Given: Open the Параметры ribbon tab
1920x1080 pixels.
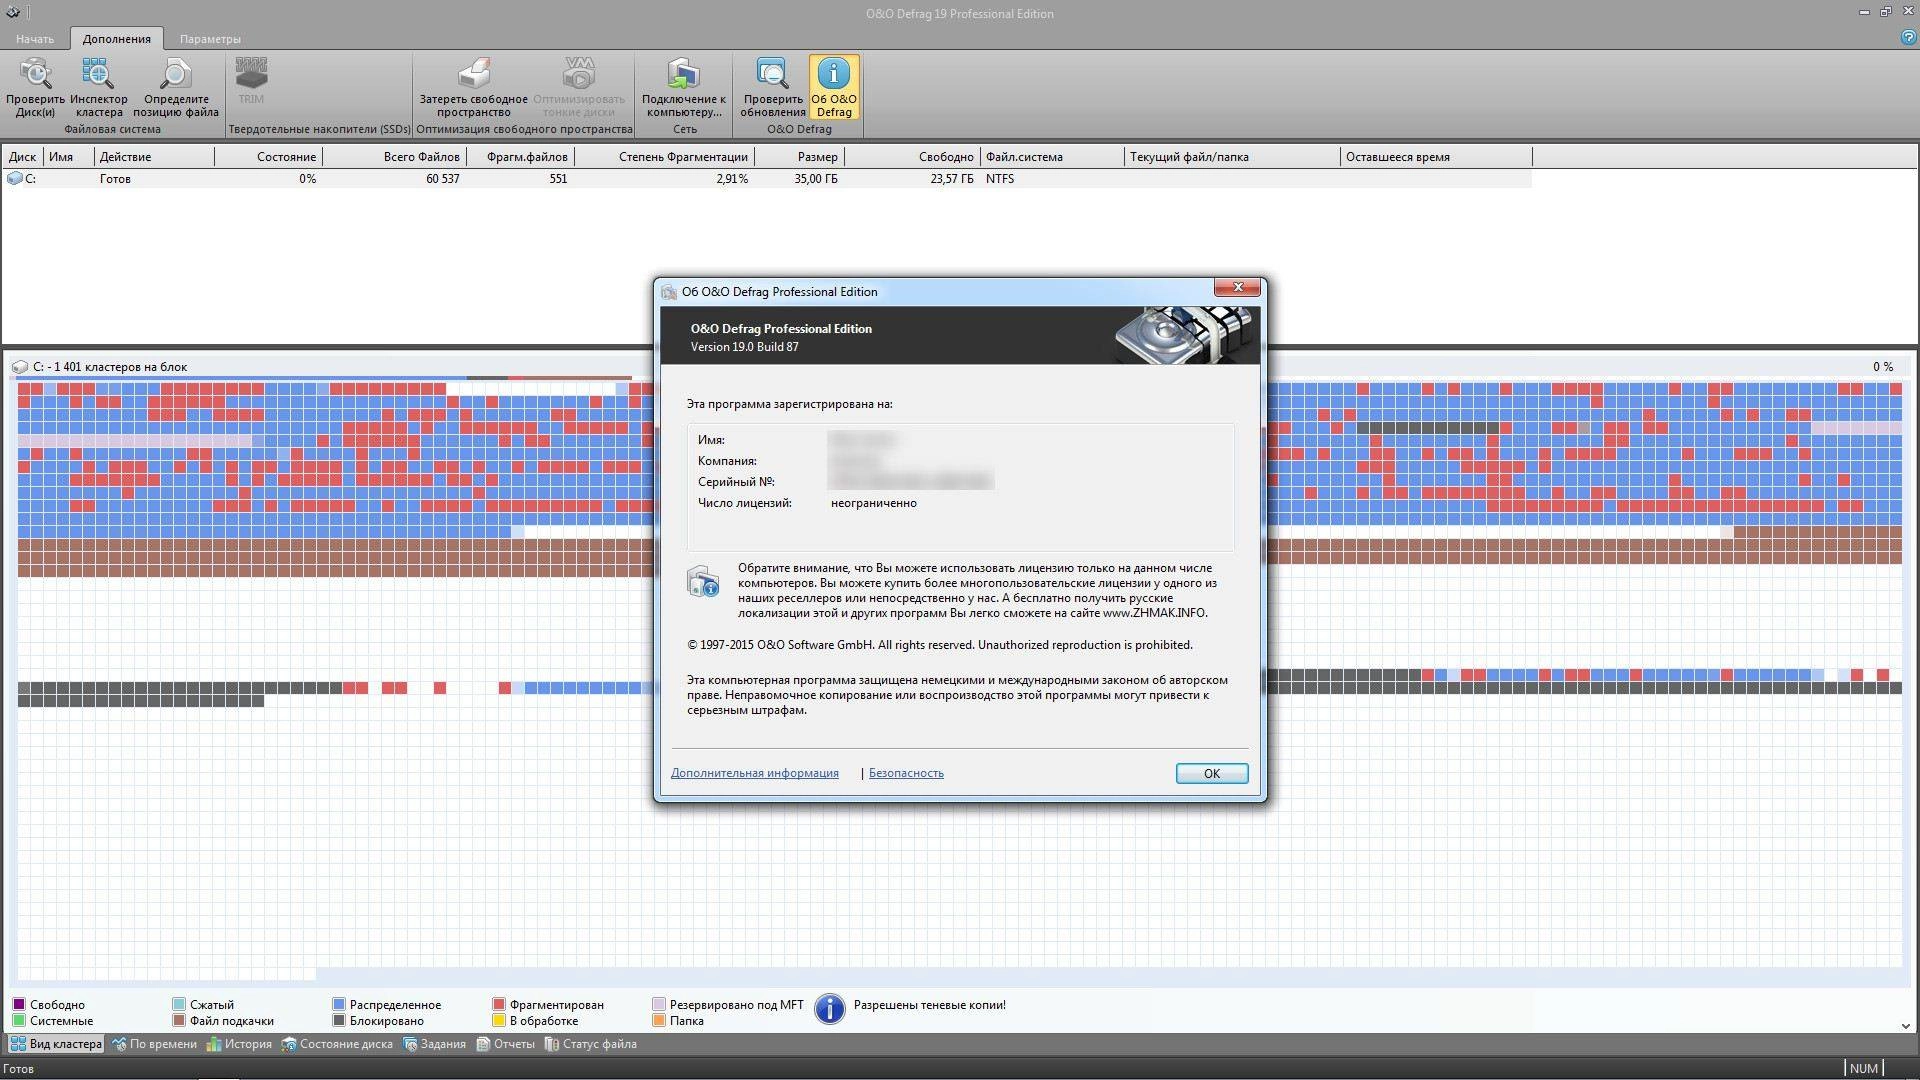Looking at the screenshot, I should (x=210, y=39).
